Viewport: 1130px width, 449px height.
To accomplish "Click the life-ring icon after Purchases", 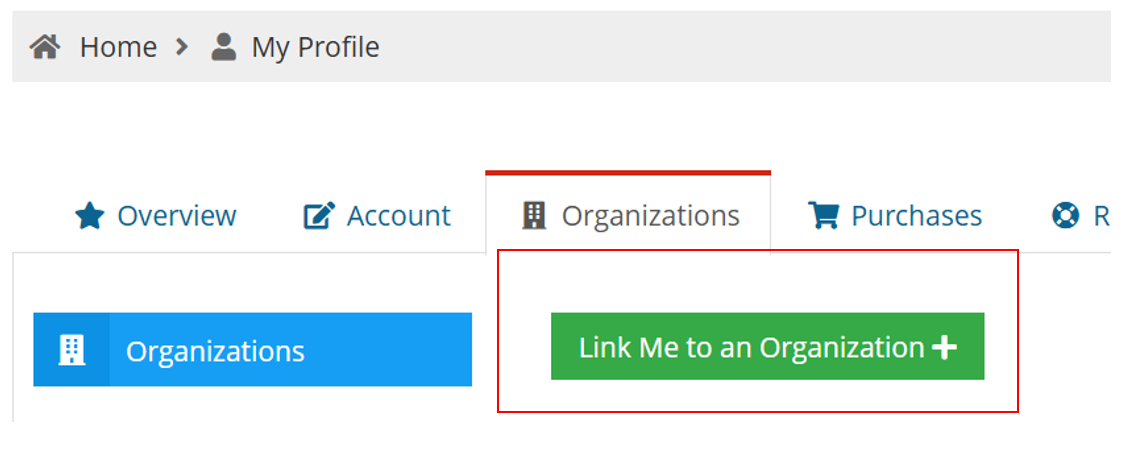I will coord(1066,215).
